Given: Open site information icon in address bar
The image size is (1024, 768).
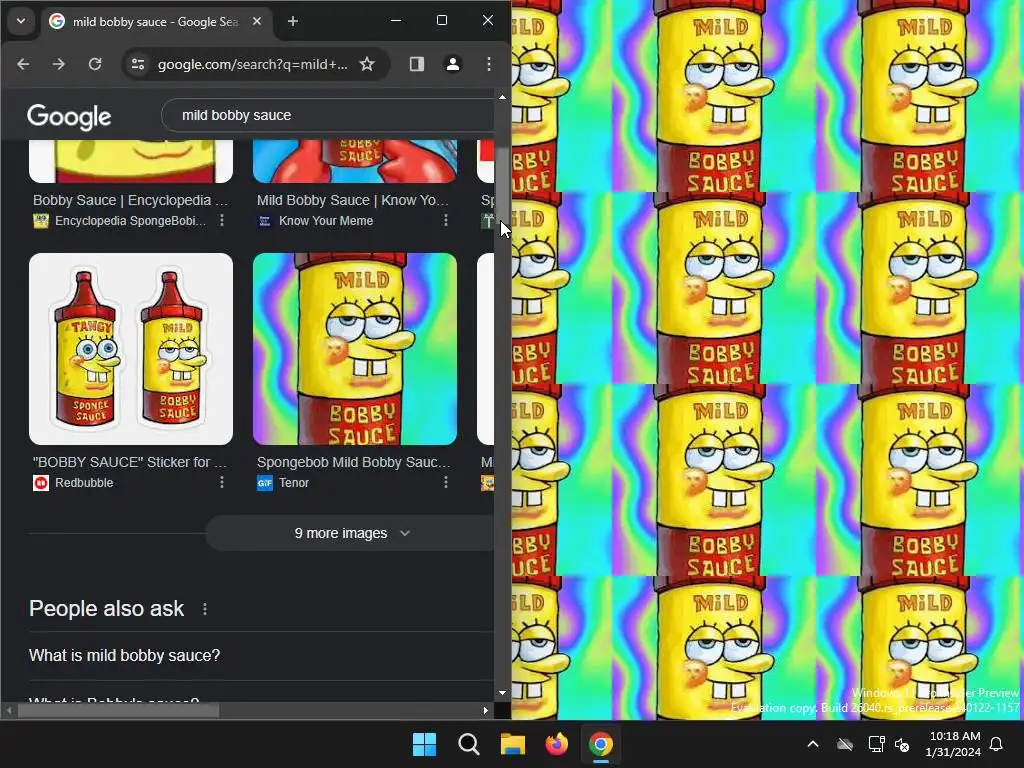Looking at the screenshot, I should point(138,64).
